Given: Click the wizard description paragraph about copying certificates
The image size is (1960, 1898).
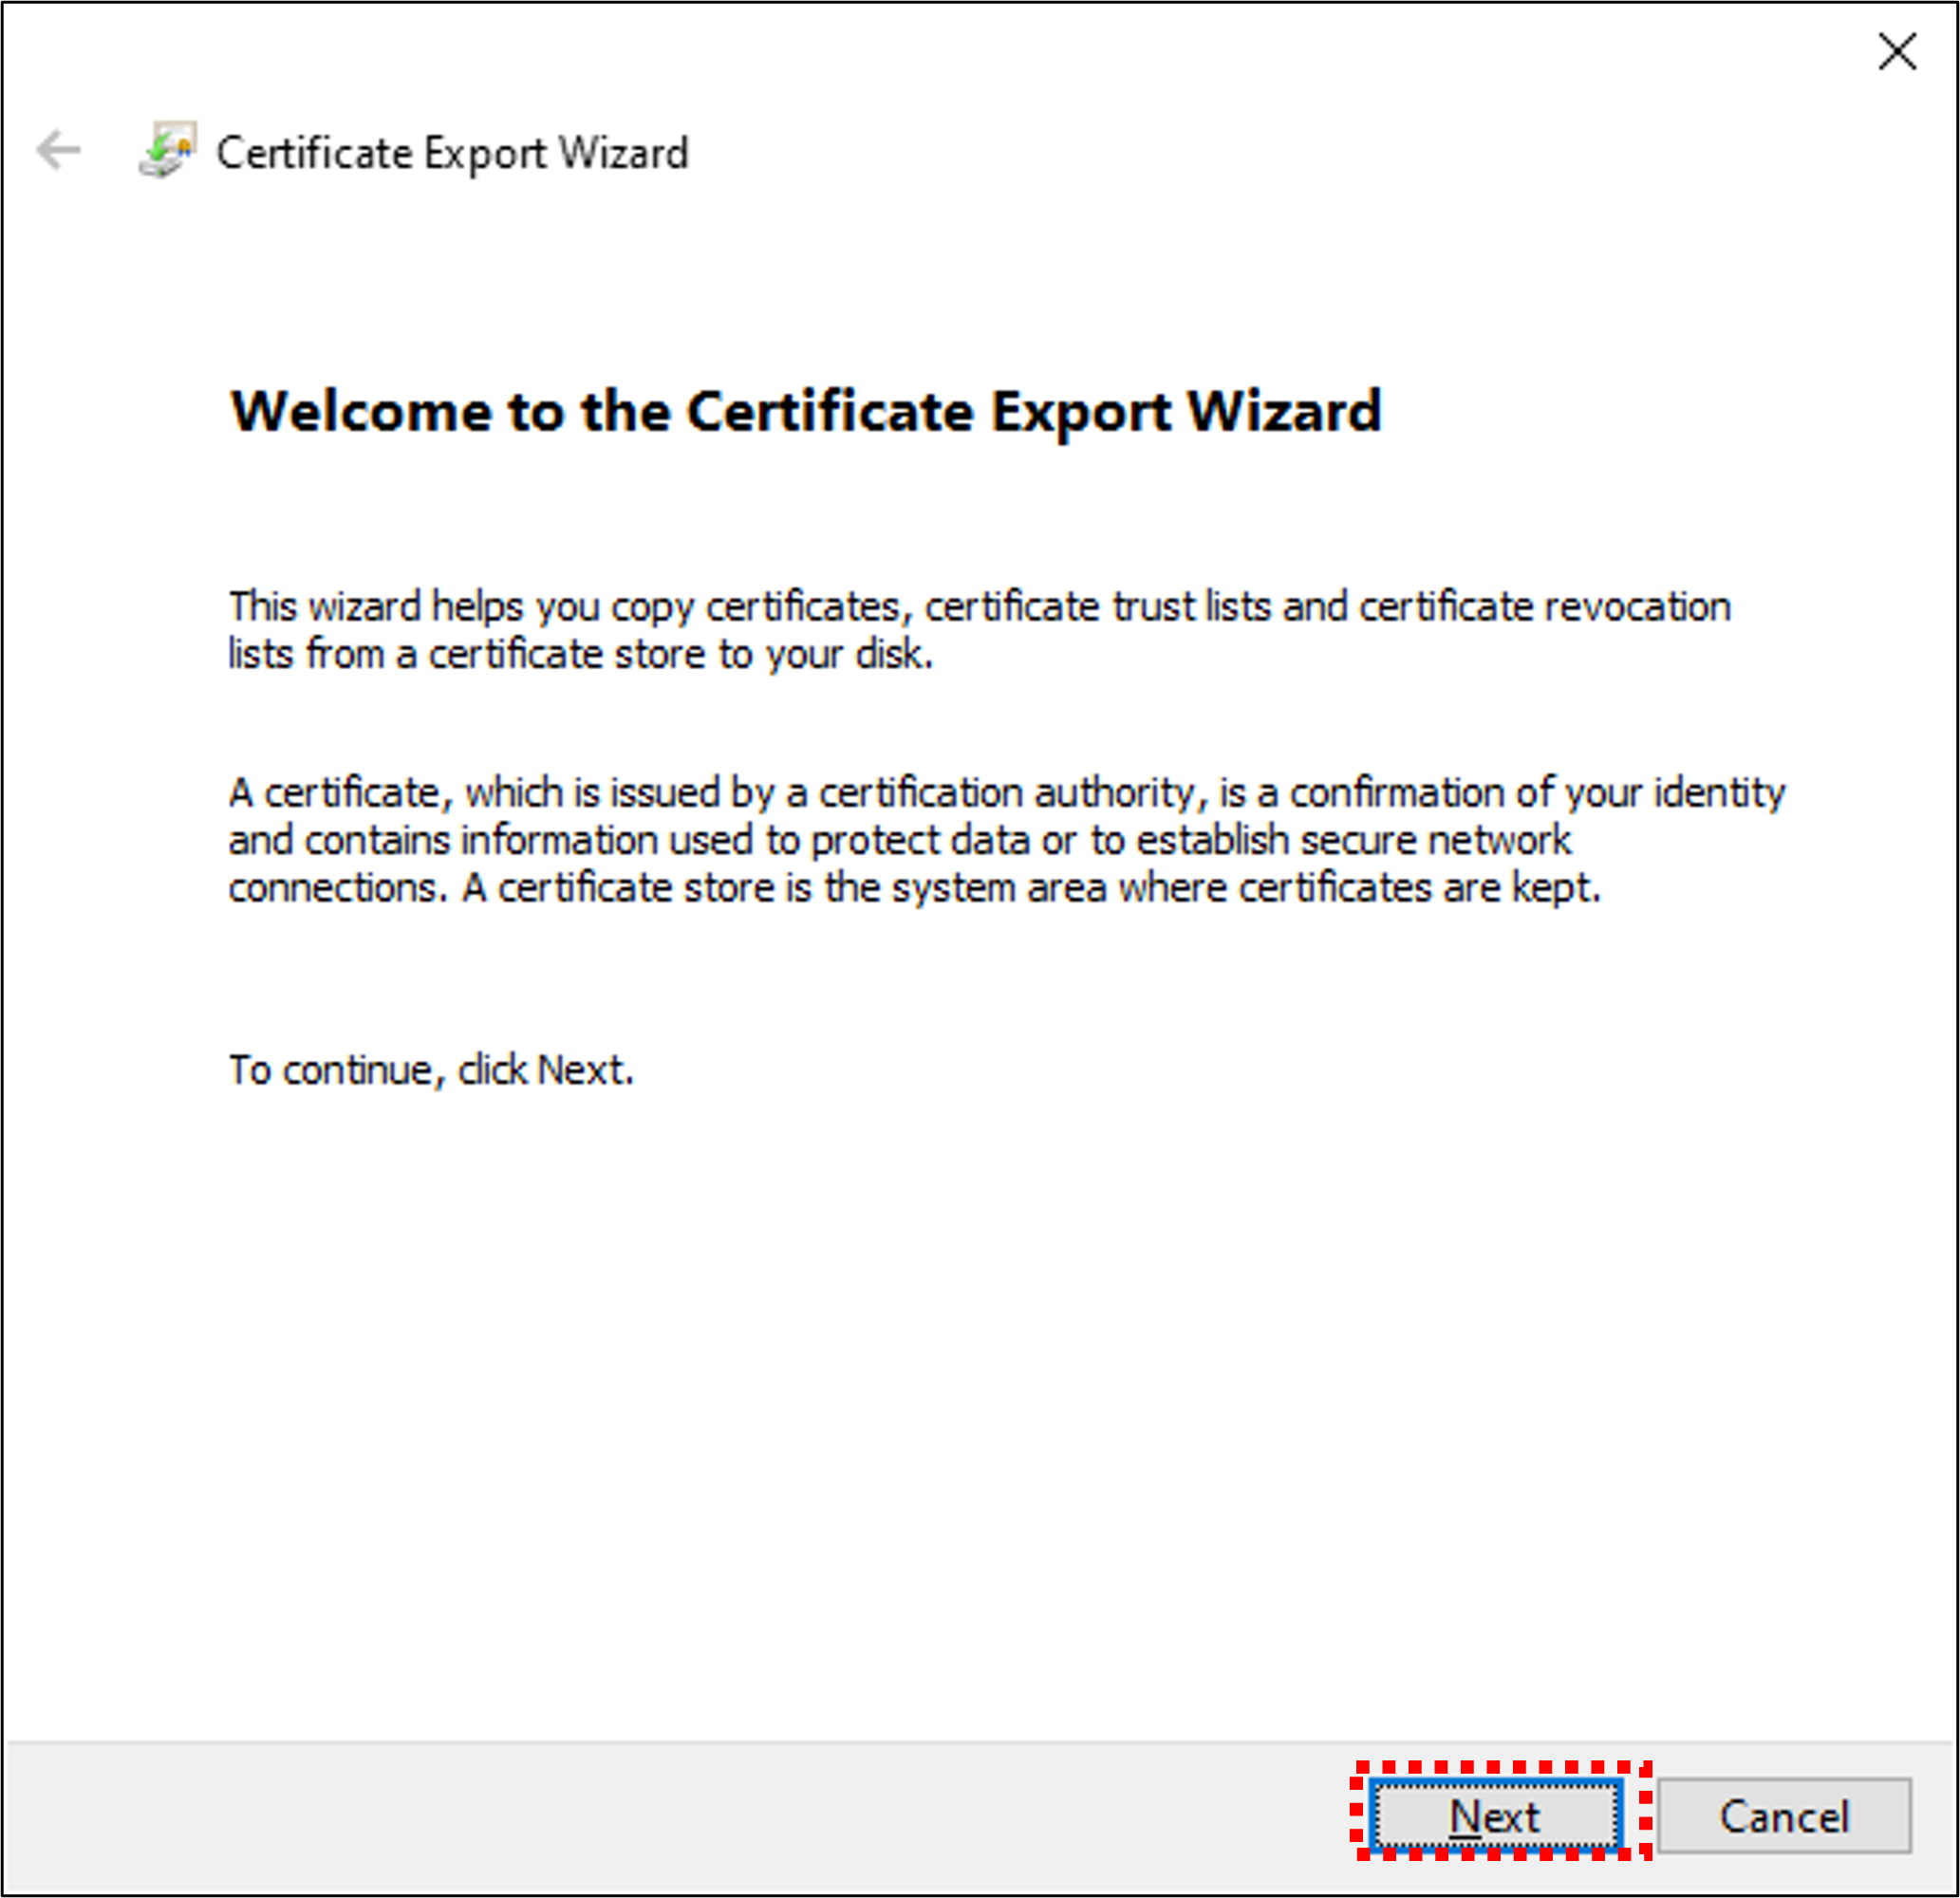Looking at the screenshot, I should coord(980,628).
